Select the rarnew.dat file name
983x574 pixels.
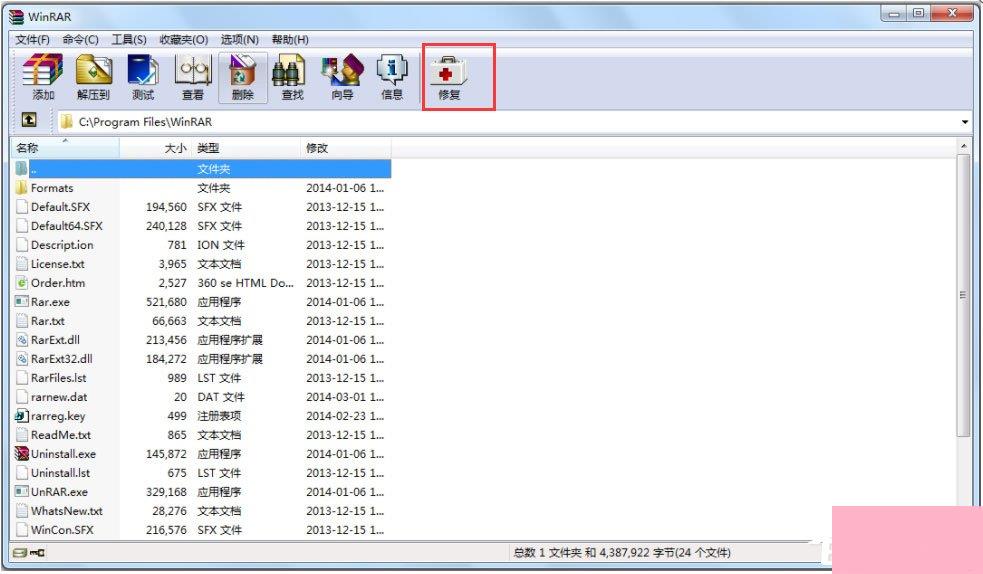59,397
